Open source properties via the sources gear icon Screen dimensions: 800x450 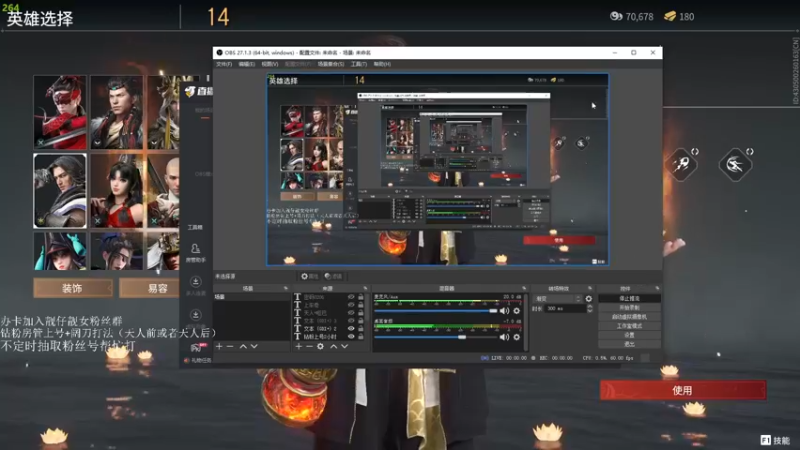(320, 346)
